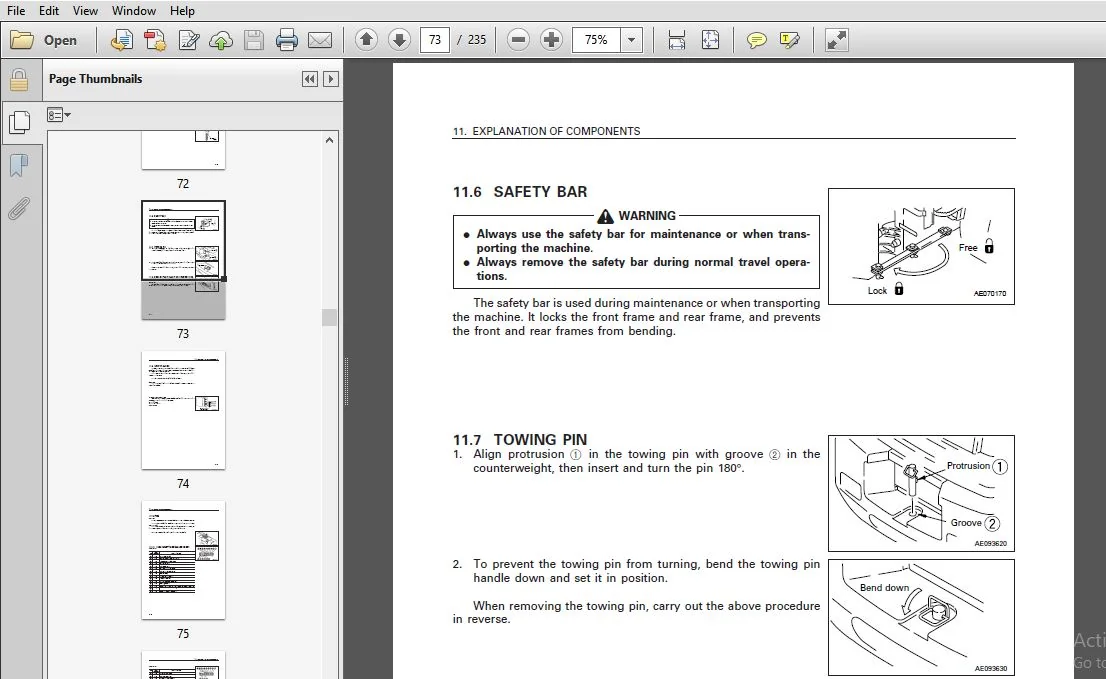Viewport: 1106px width, 679px height.
Task: Click the Add sticky note comment icon
Action: click(x=756, y=40)
